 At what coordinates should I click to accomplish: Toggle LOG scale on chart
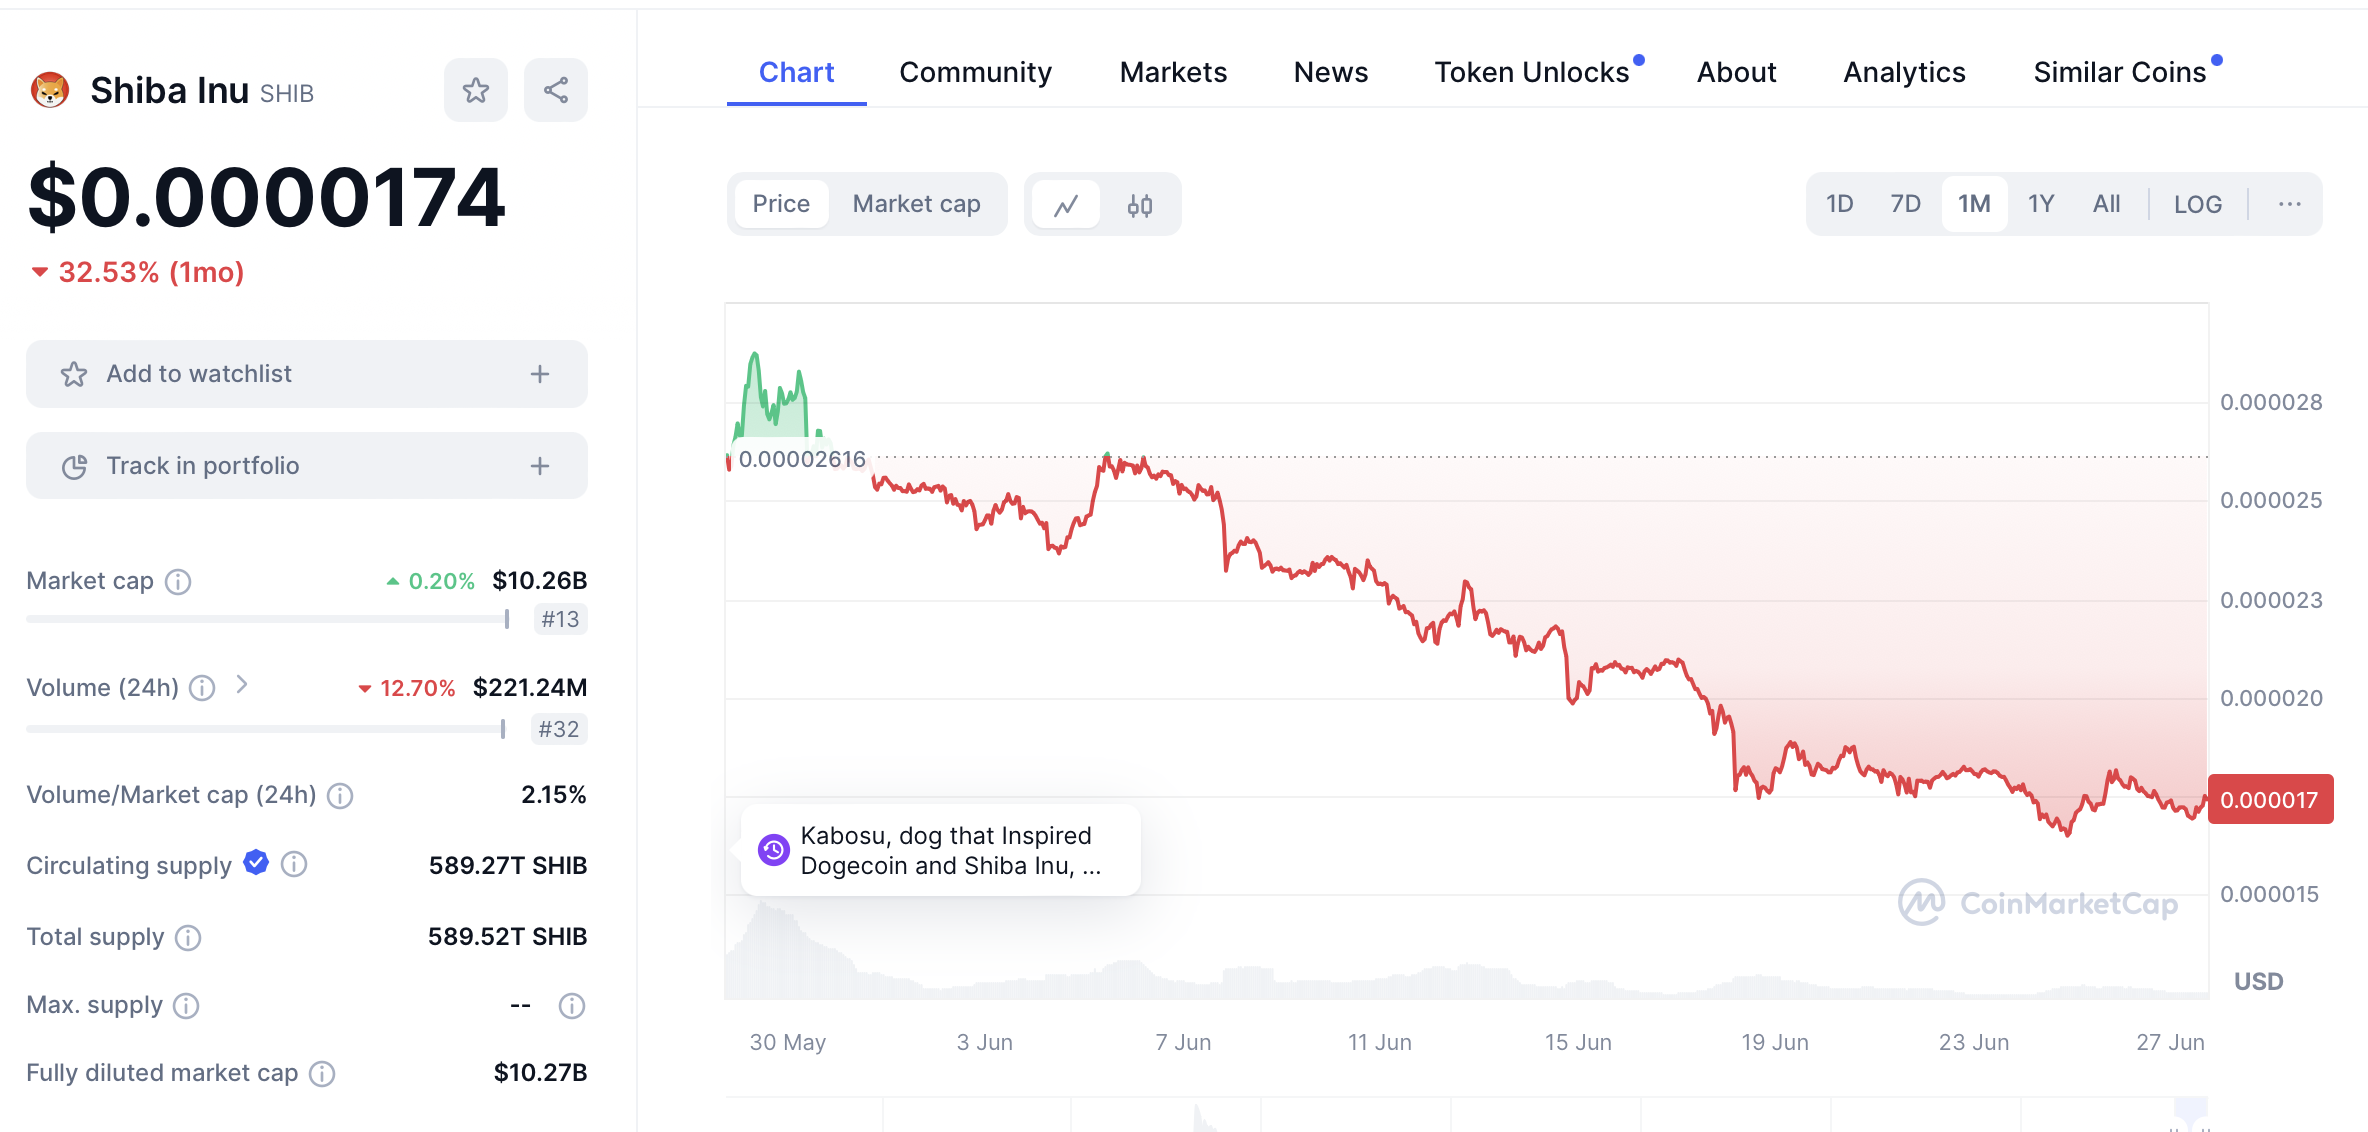[2197, 205]
